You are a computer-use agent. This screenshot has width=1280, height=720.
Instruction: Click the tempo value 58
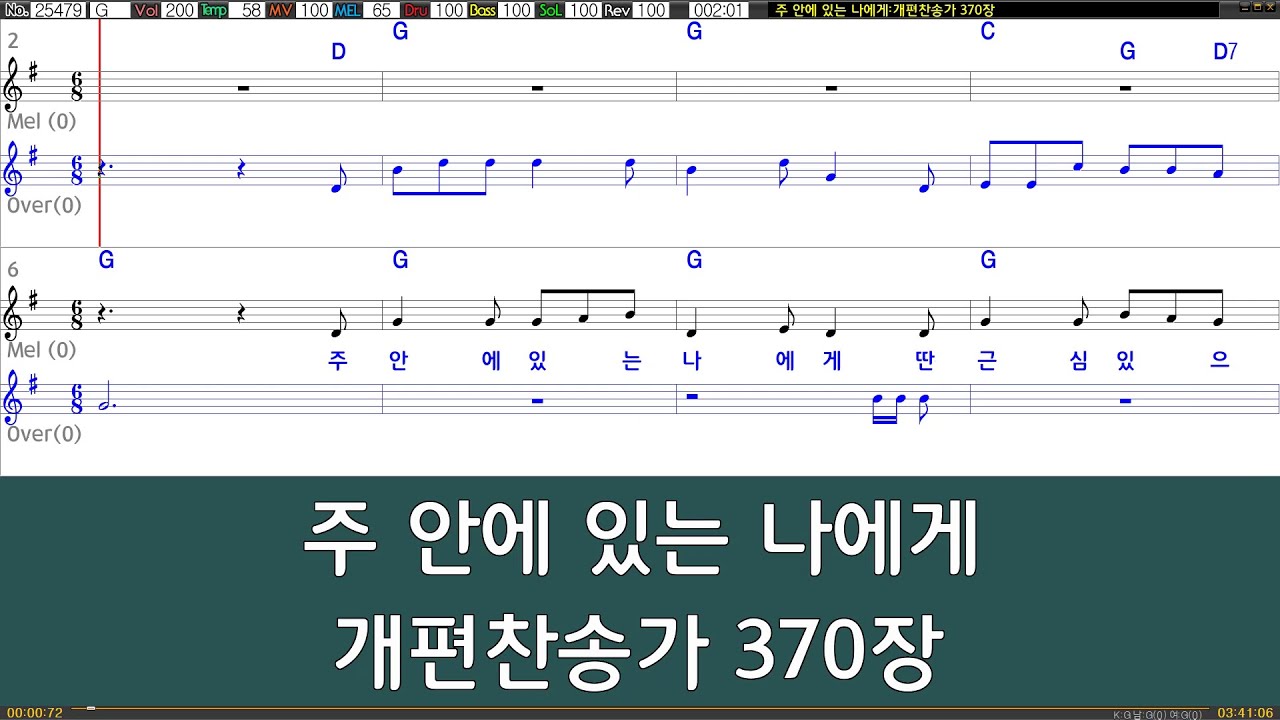pos(248,10)
